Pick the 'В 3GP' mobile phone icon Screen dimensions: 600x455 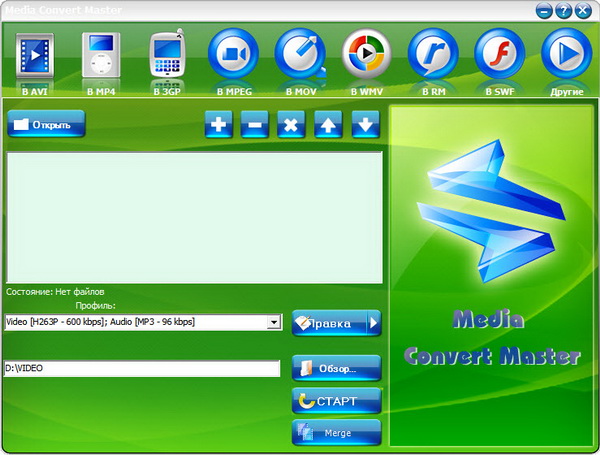167,54
